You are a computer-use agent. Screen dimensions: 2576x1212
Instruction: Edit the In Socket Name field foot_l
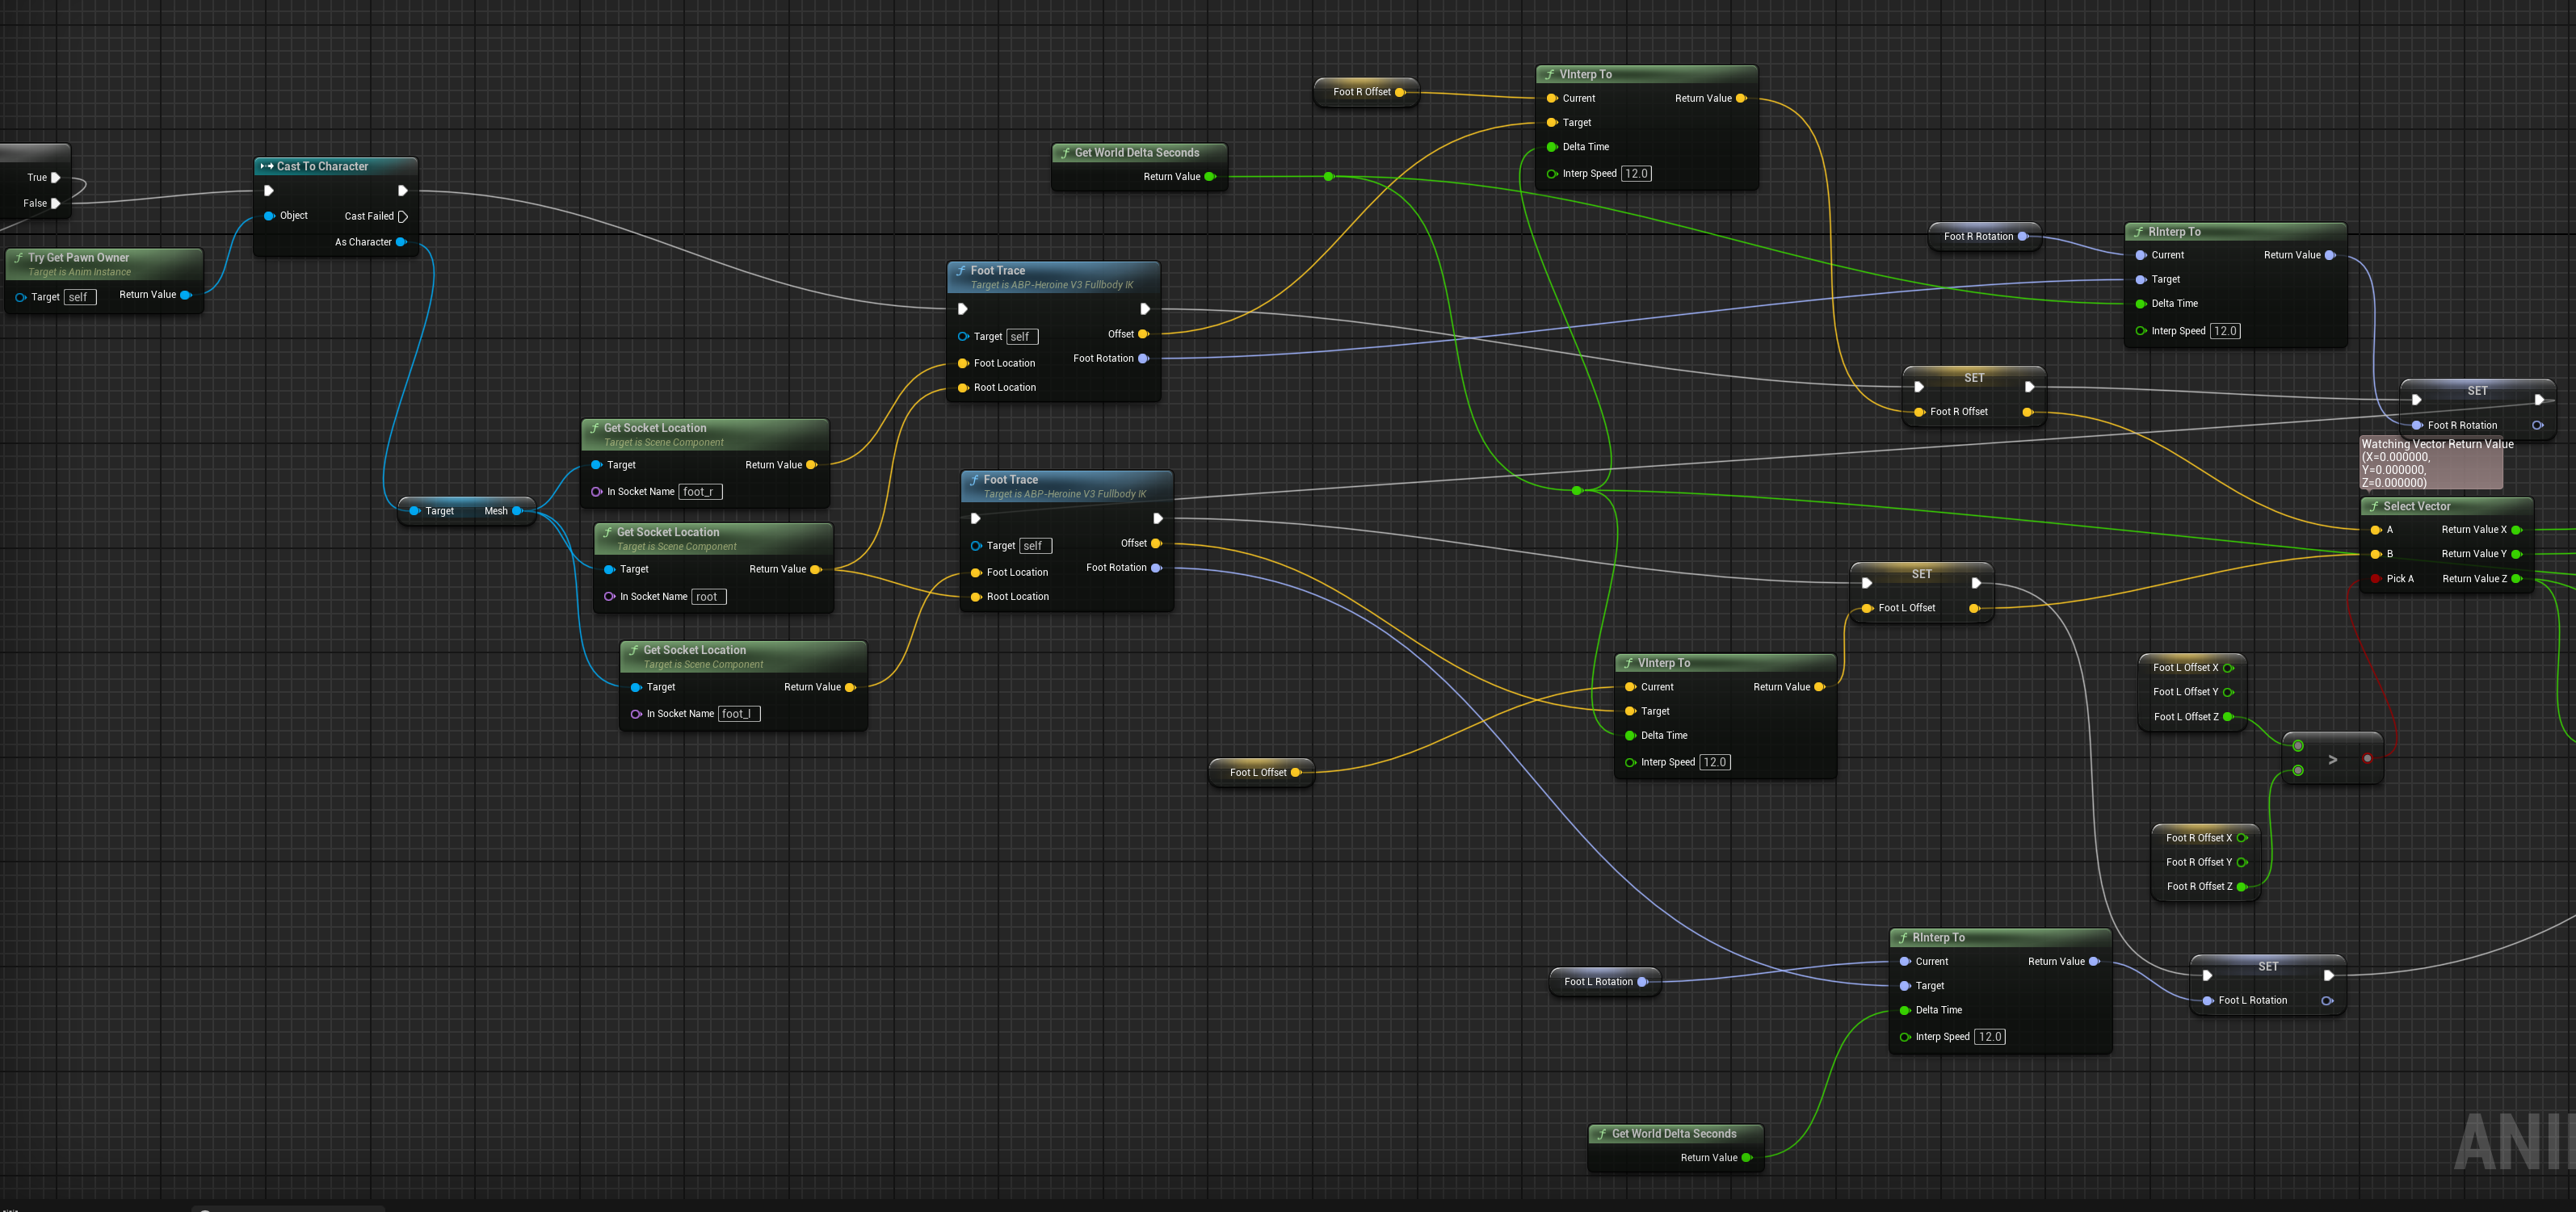[x=738, y=713]
